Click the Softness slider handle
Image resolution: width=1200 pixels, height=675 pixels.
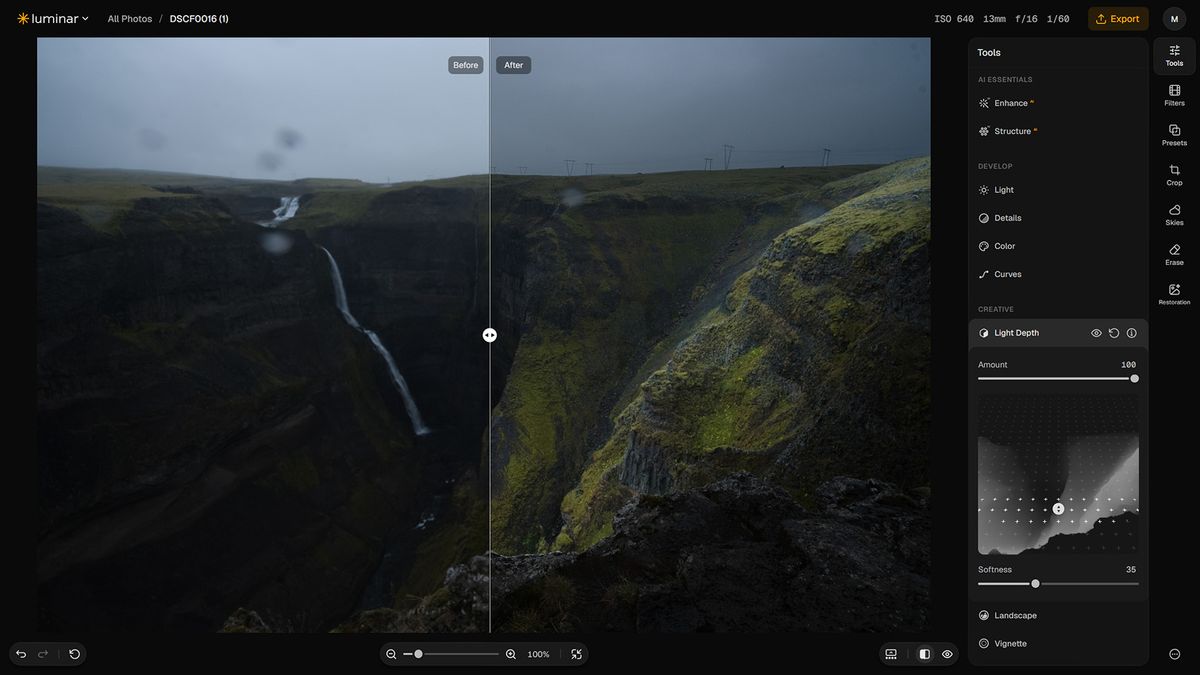point(1035,583)
